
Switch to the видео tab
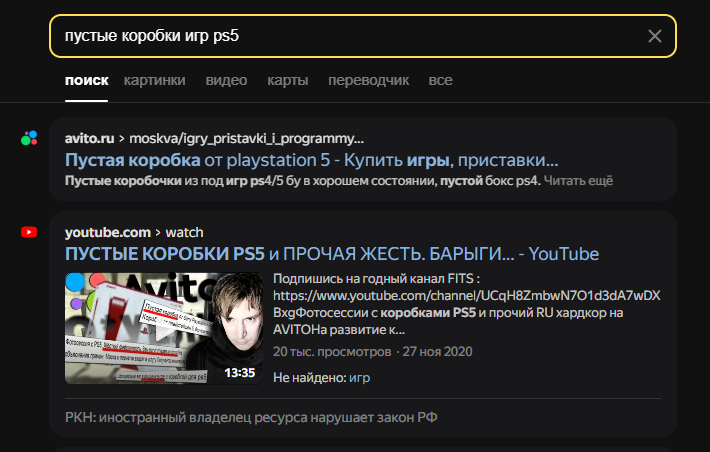[x=226, y=80]
